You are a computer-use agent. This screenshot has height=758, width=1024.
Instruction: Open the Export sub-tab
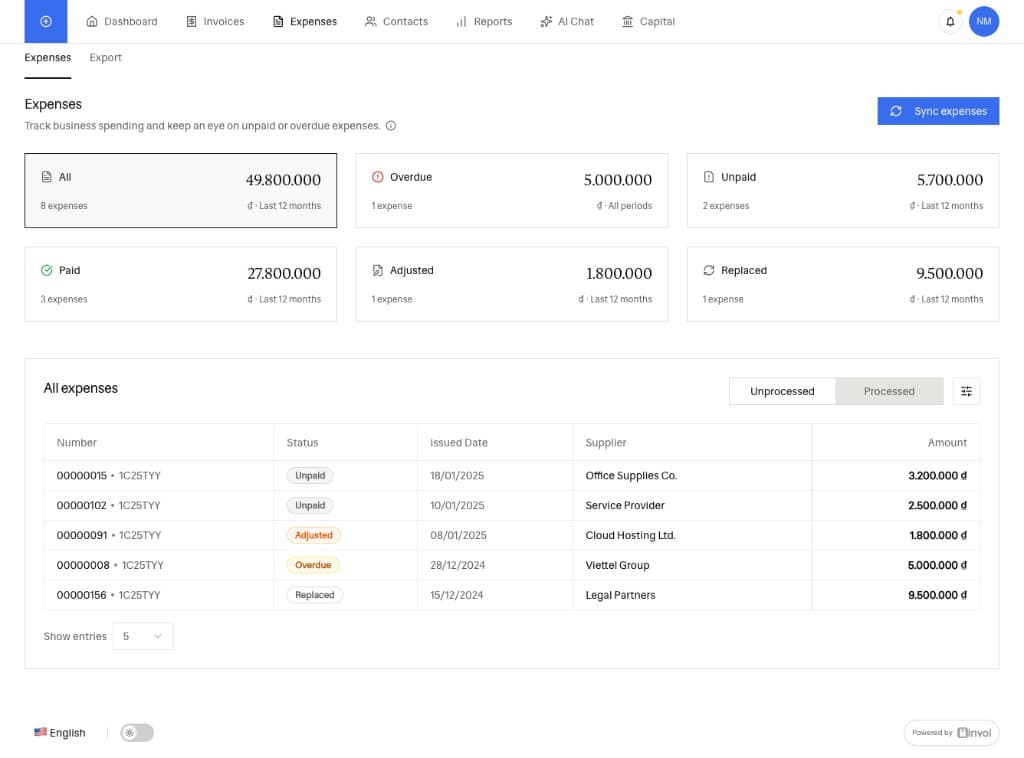click(105, 57)
